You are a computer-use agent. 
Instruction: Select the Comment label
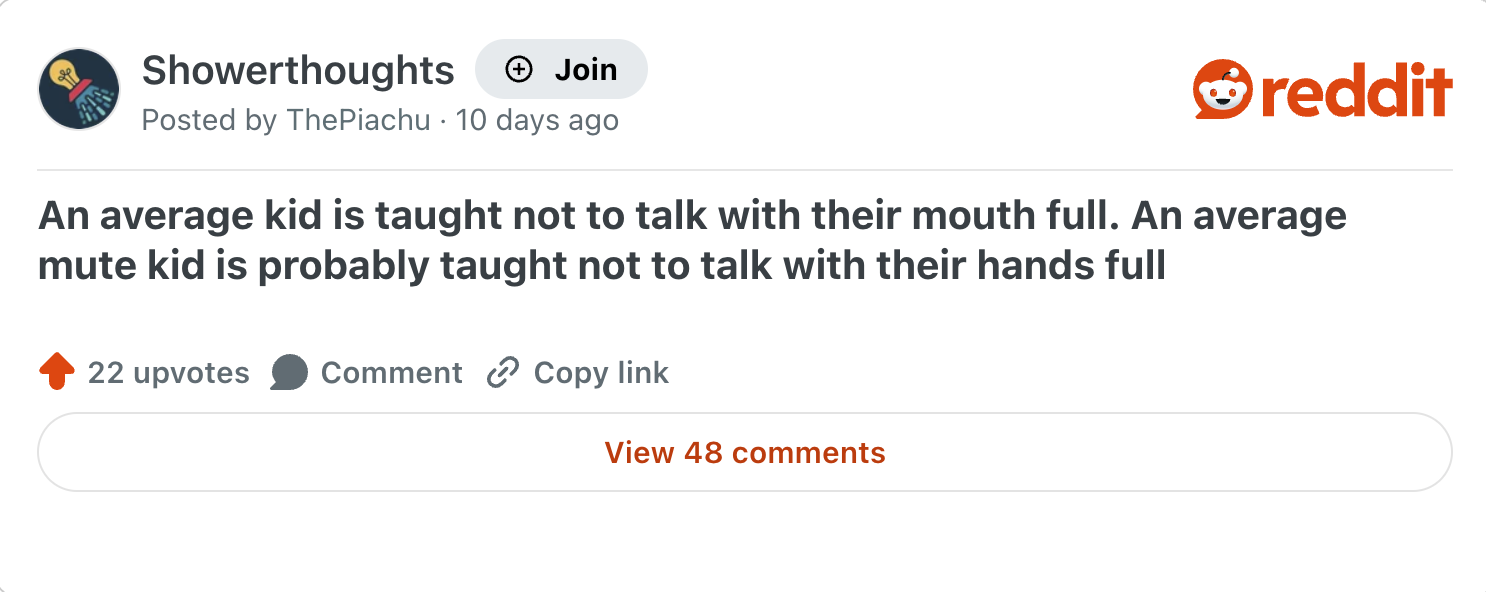coord(391,373)
